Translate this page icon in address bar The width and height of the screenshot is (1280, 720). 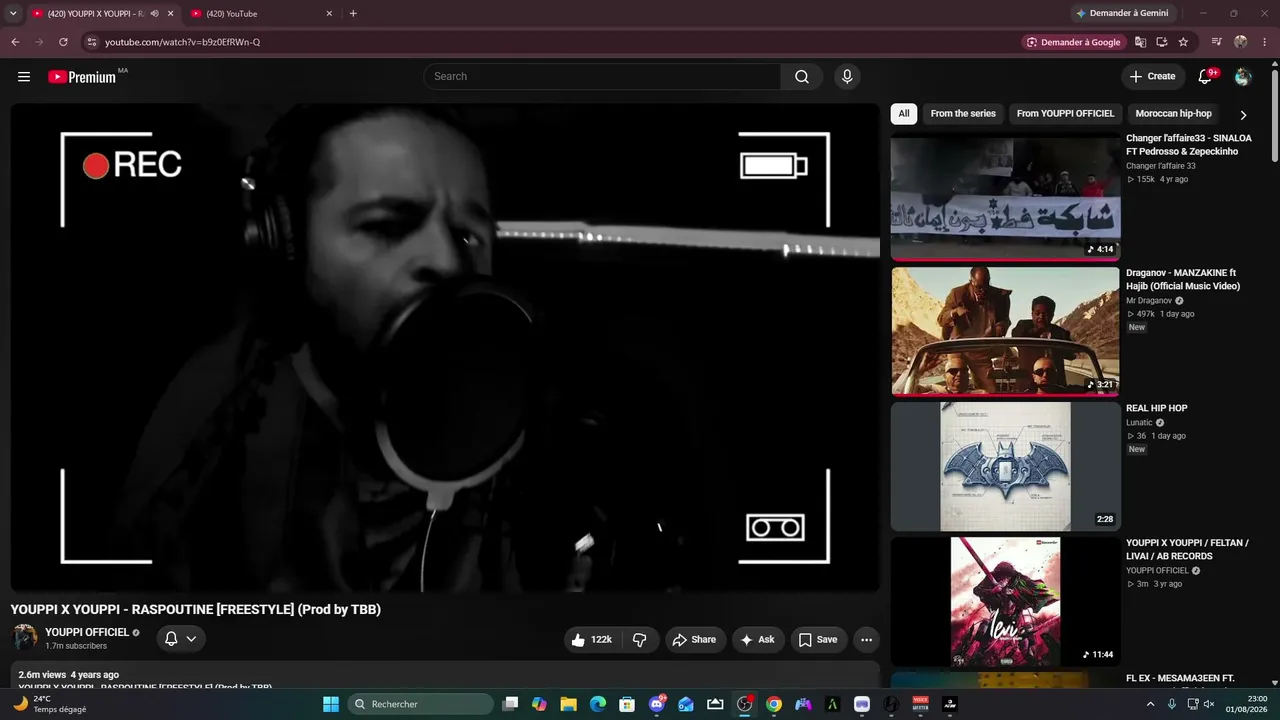coord(1140,42)
